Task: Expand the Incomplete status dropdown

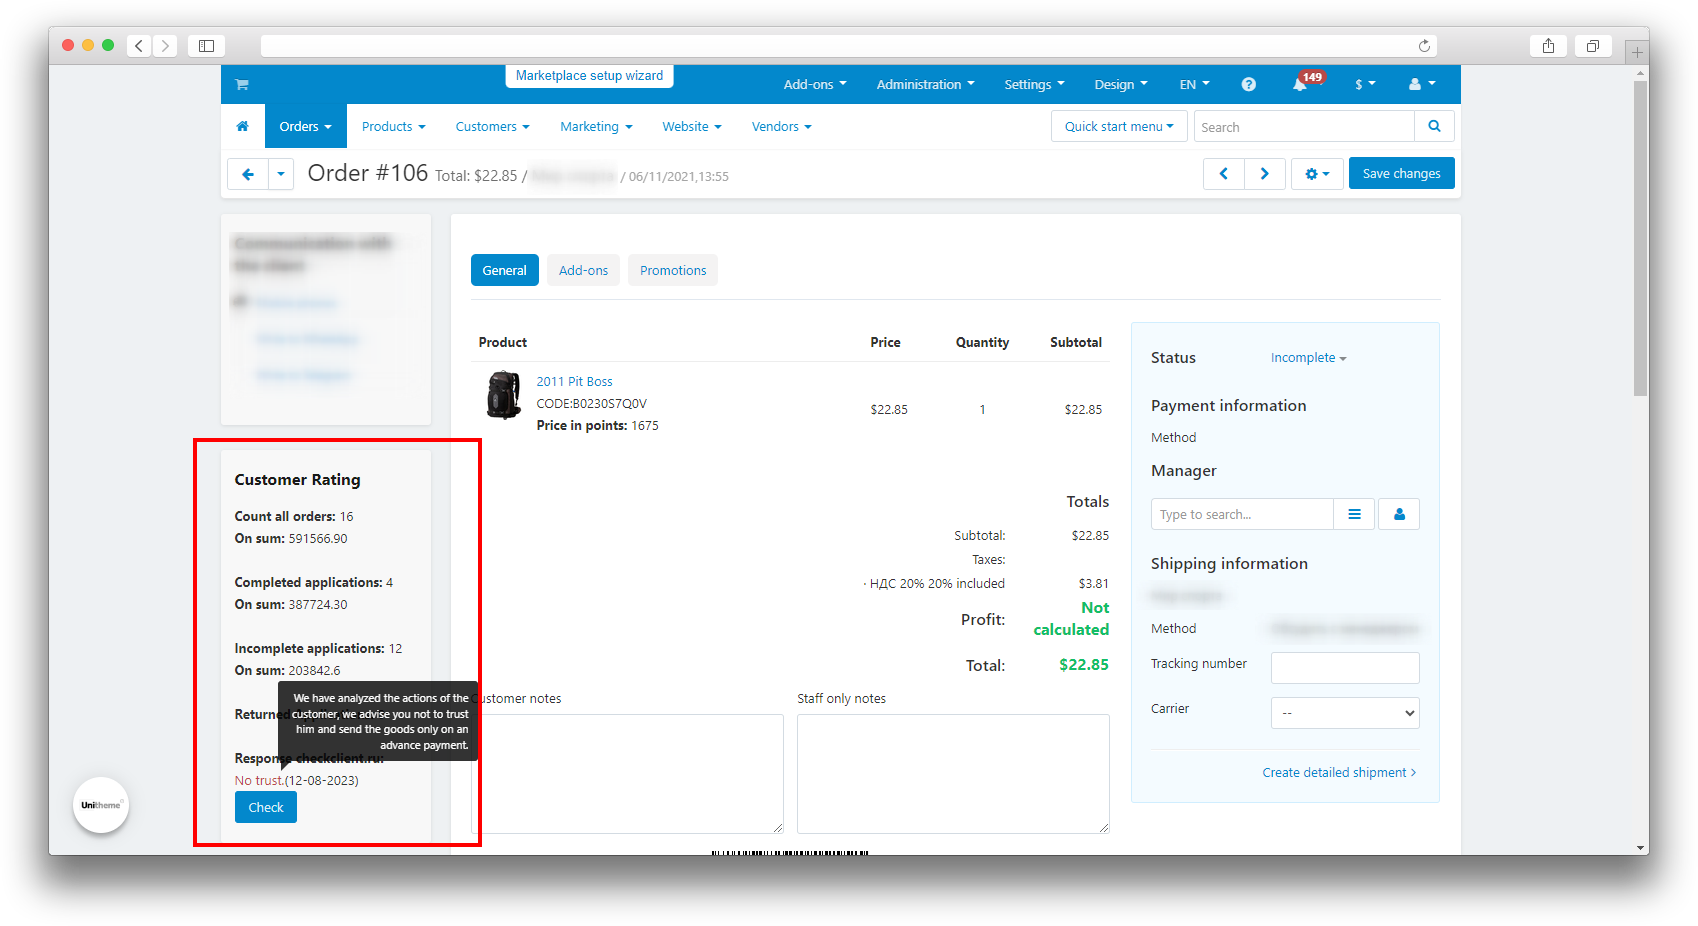Action: [1308, 358]
